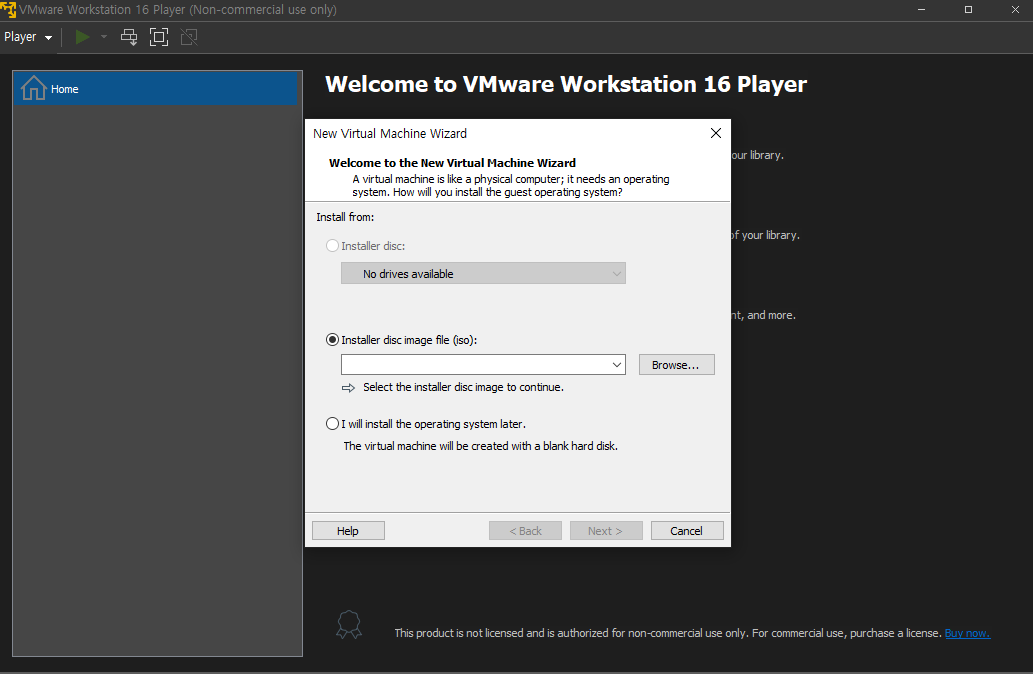The image size is (1033, 674).
Task: Click the green Power On play icon
Action: (x=82, y=37)
